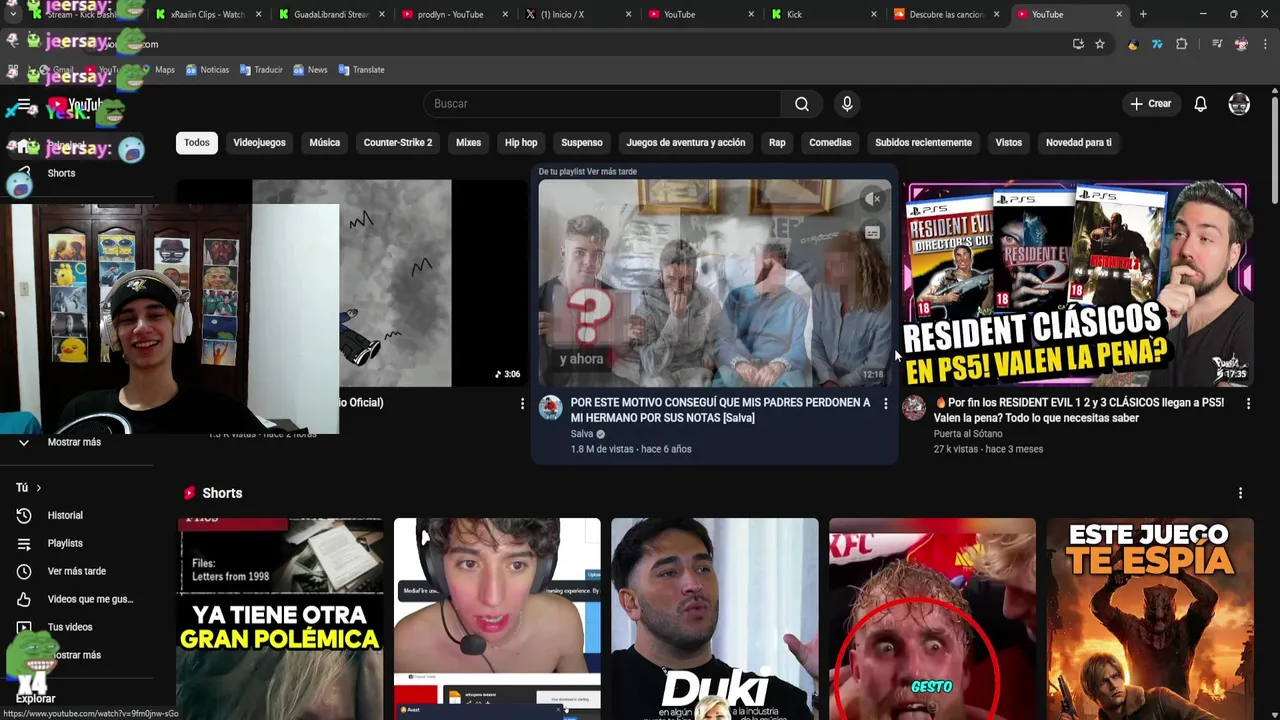Click install app icon in address bar
Screen dimensions: 1280x720
click(x=1078, y=44)
